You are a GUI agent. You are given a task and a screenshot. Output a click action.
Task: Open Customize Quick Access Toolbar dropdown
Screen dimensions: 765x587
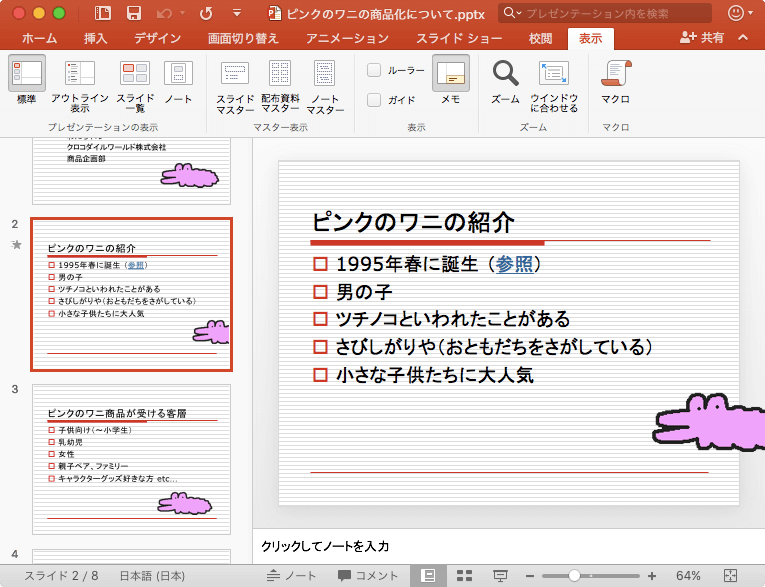click(237, 13)
